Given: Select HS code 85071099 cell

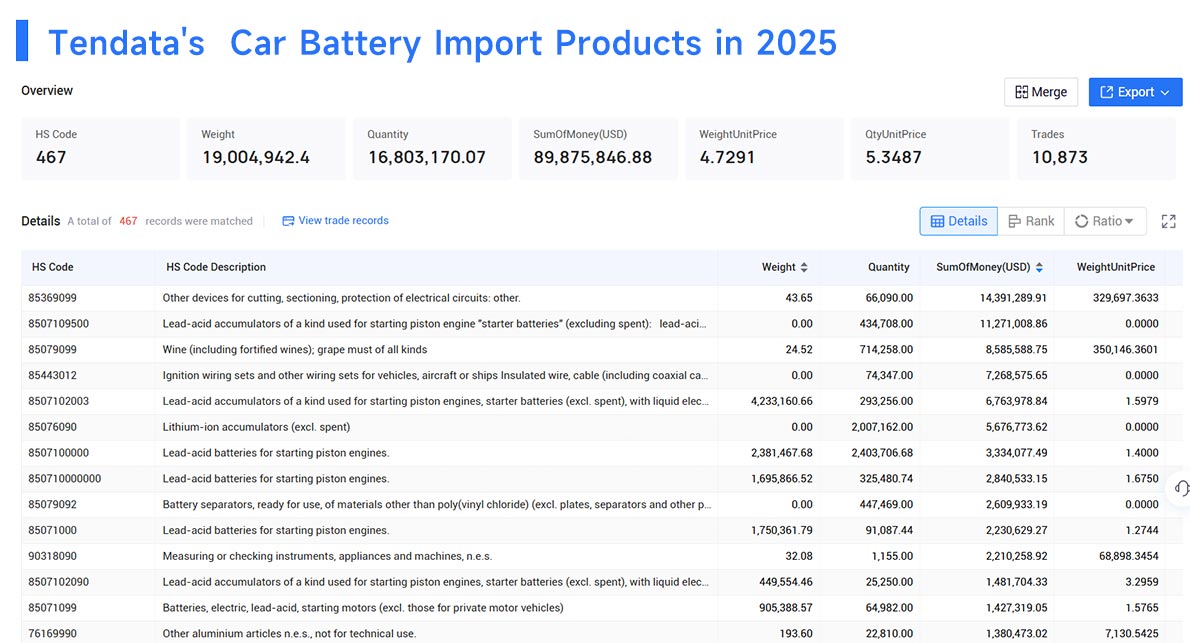Looking at the screenshot, I should (x=52, y=608).
